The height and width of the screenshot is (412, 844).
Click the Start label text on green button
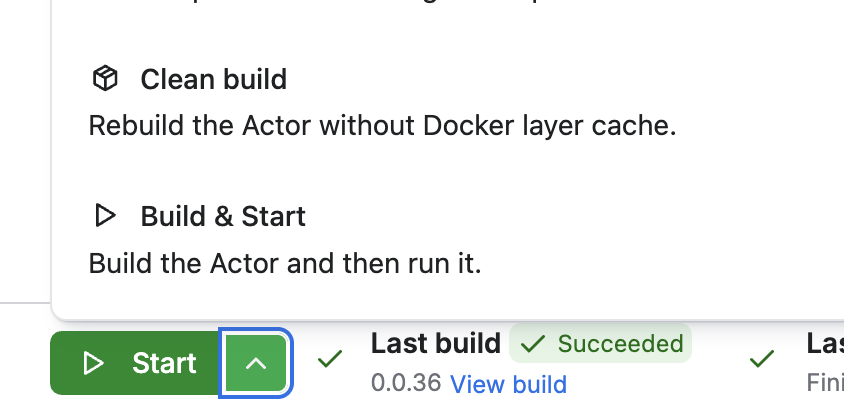164,364
